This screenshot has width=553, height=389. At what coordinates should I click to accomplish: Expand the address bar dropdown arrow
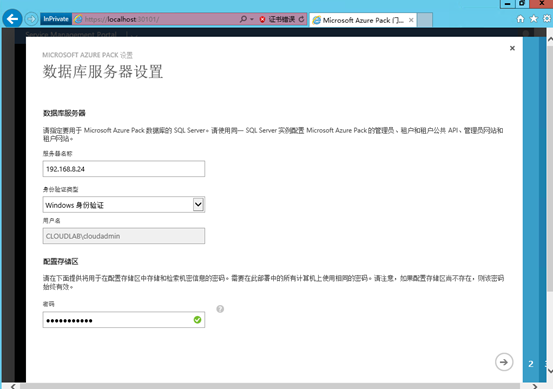252,19
